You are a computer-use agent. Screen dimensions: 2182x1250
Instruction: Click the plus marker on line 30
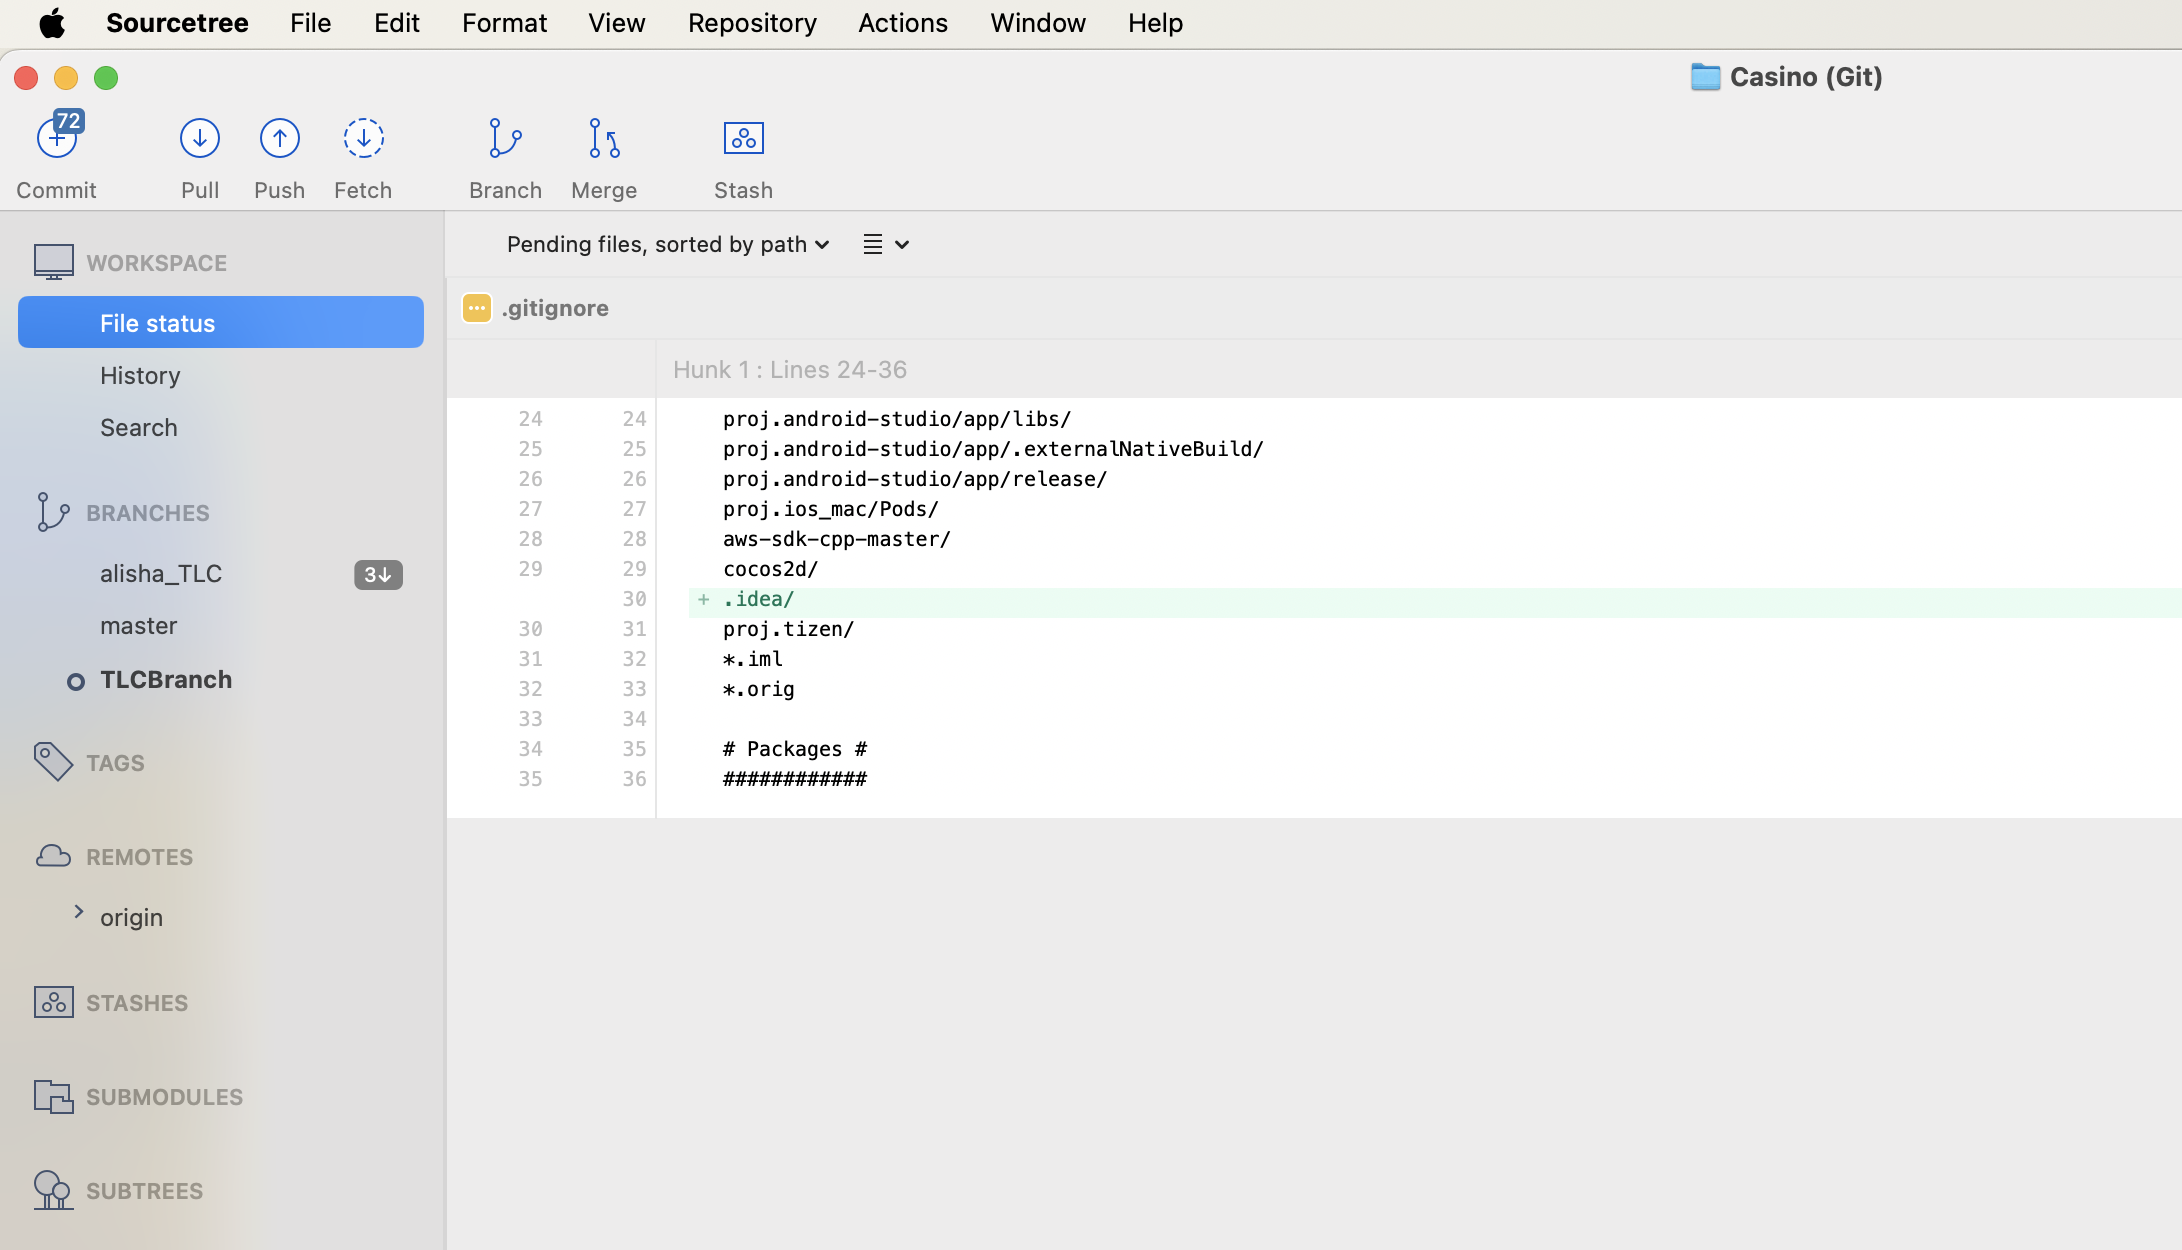pyautogui.click(x=704, y=599)
